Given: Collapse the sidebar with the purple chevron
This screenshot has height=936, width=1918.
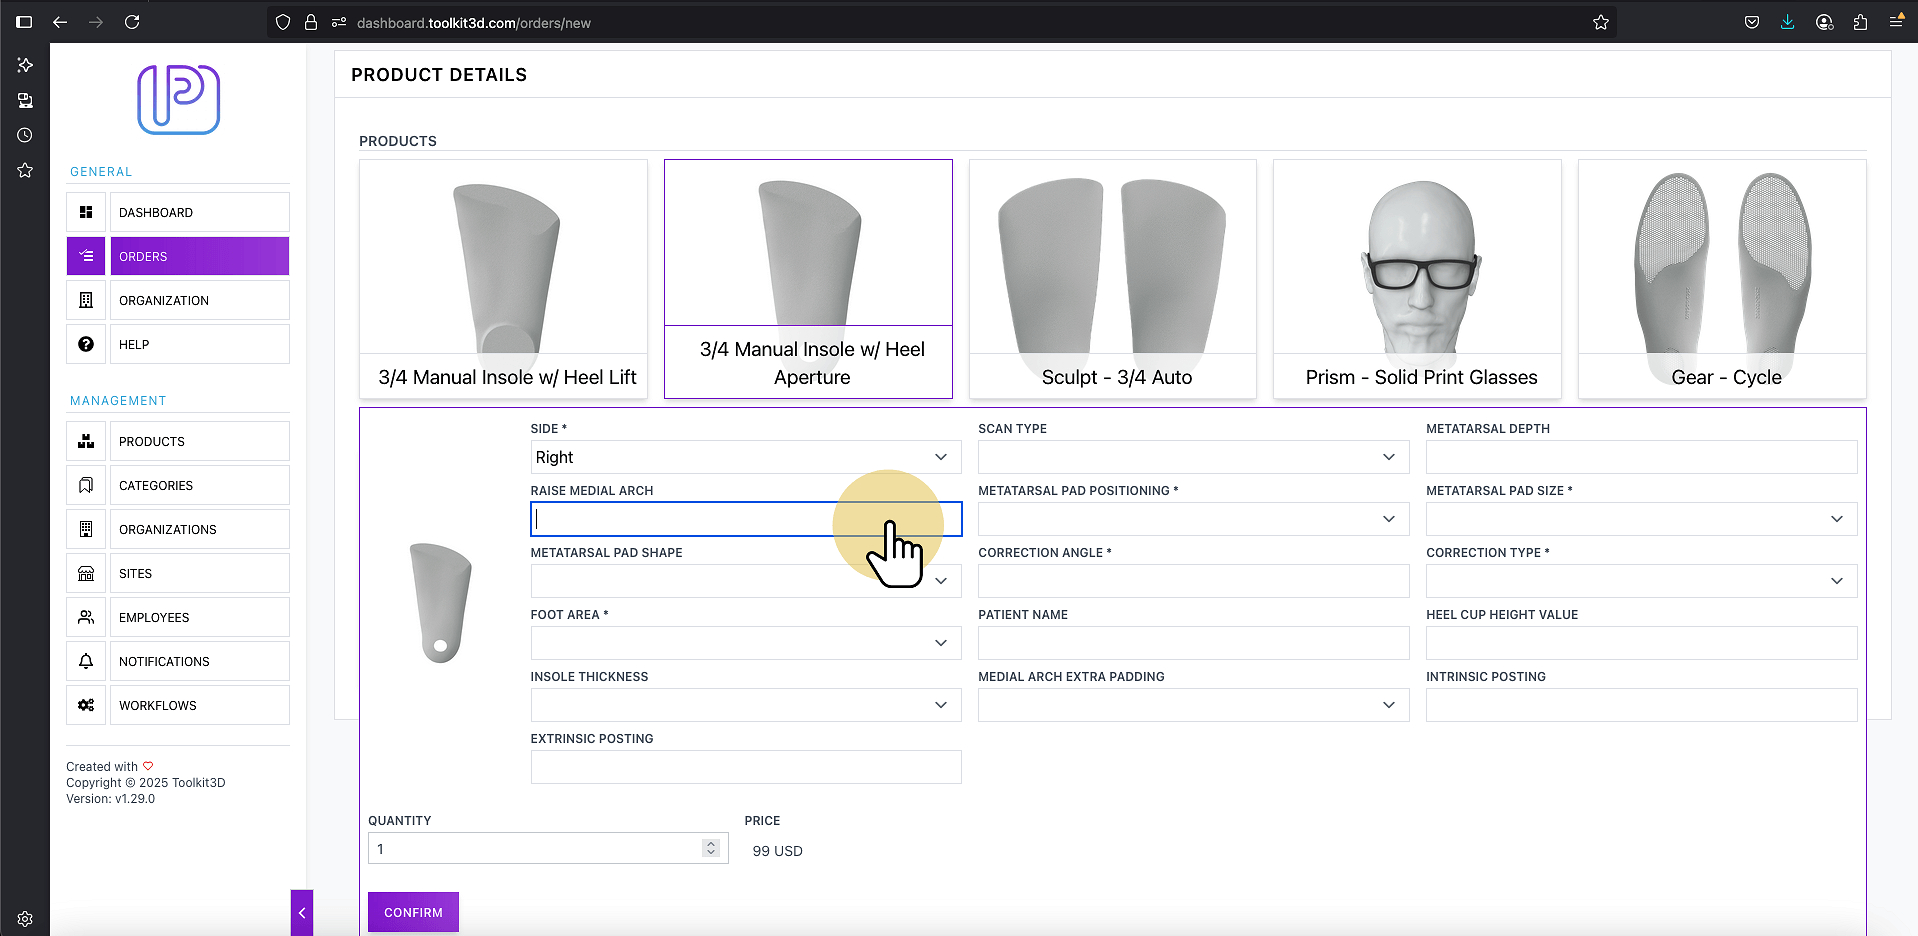Looking at the screenshot, I should point(302,912).
